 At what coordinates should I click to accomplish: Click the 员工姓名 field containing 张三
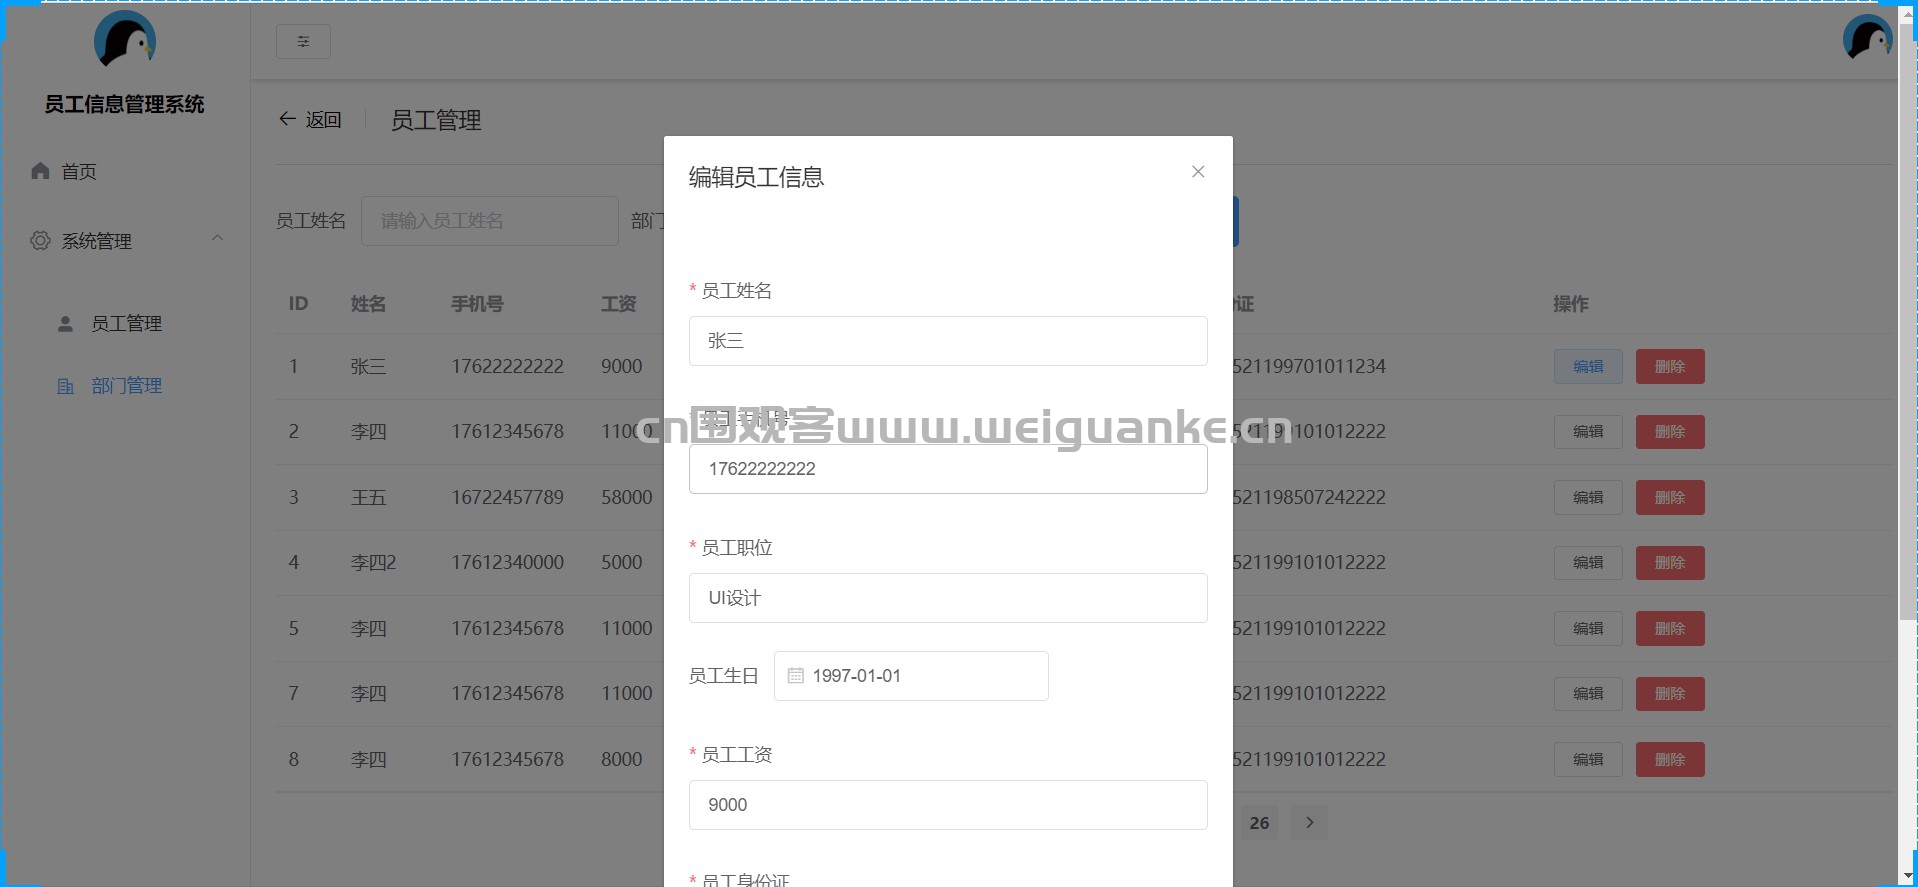coord(947,341)
